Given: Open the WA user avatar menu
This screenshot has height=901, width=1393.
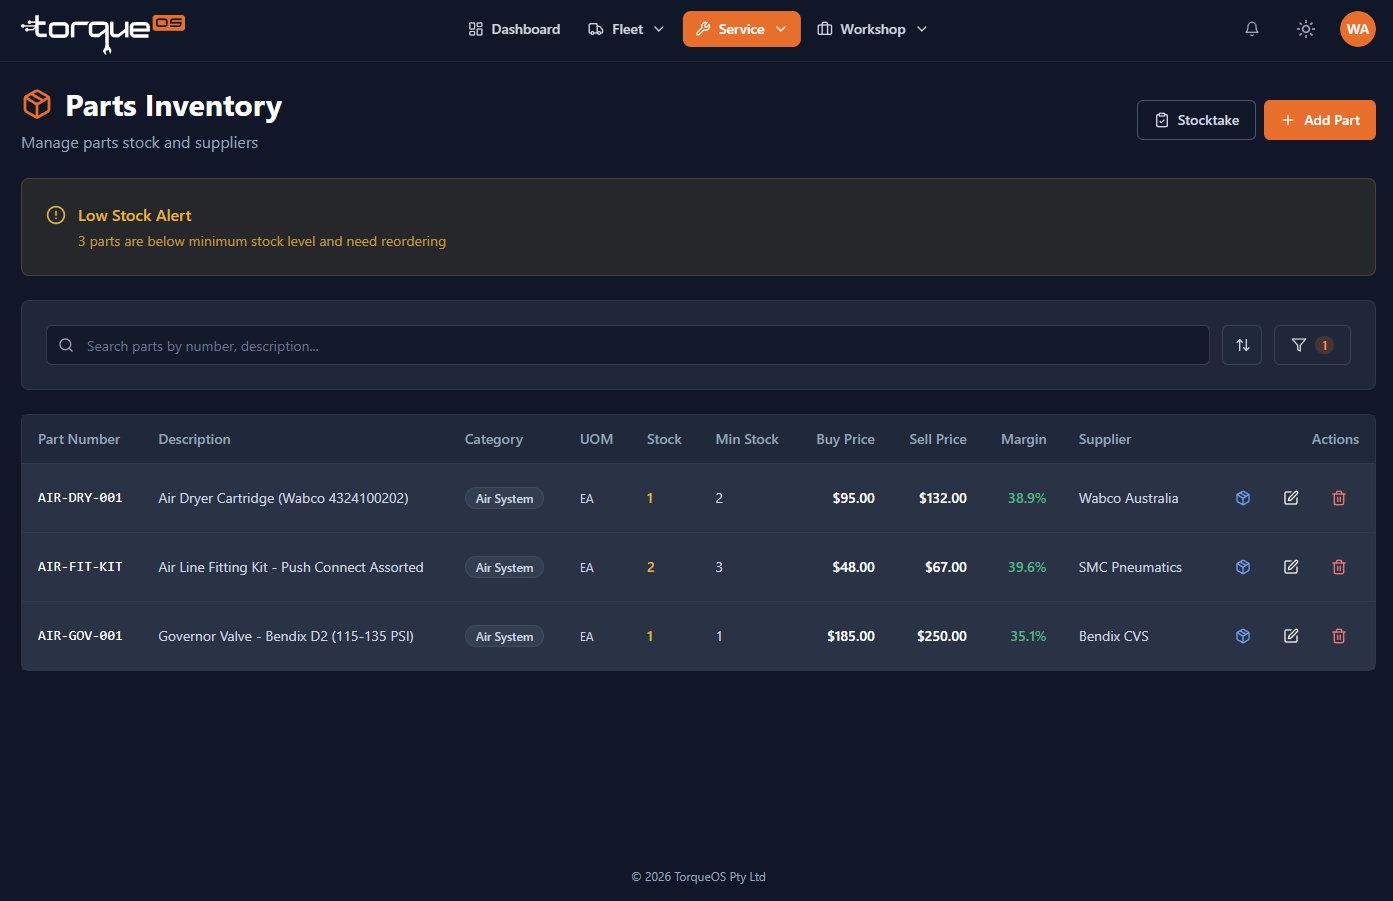Looking at the screenshot, I should (x=1357, y=29).
